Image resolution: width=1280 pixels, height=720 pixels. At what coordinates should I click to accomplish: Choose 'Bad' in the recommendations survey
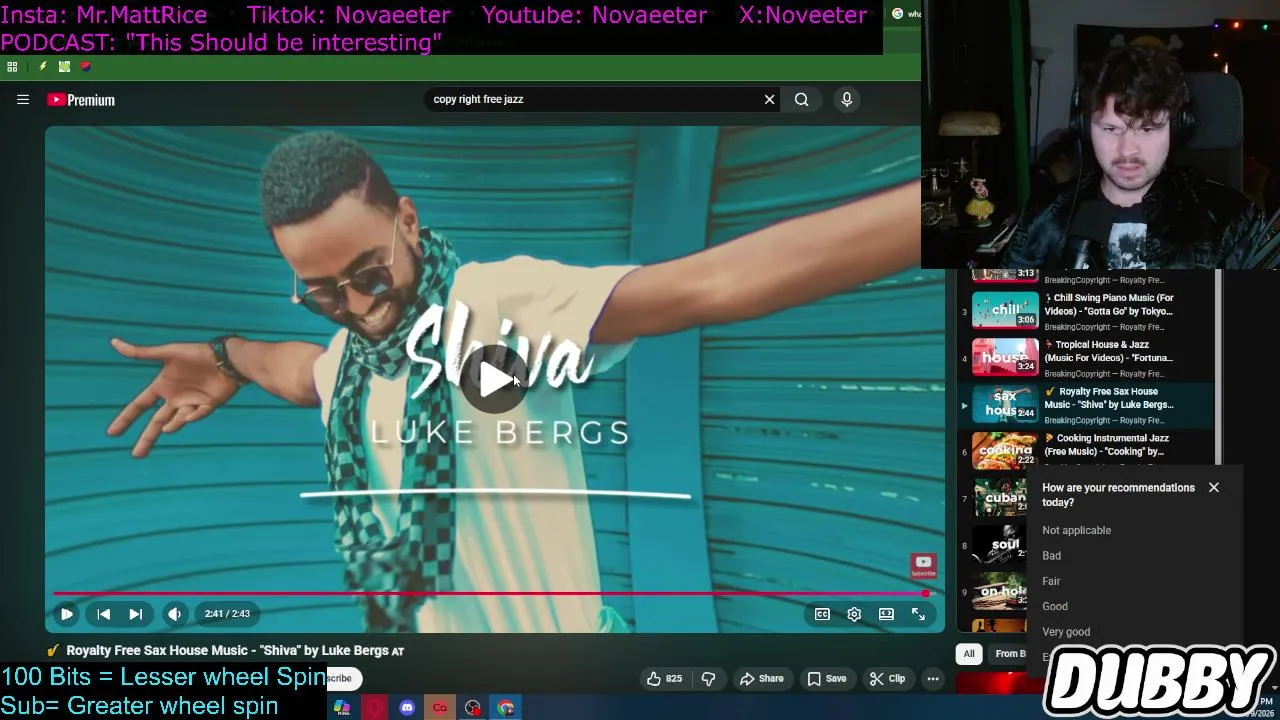1052,556
